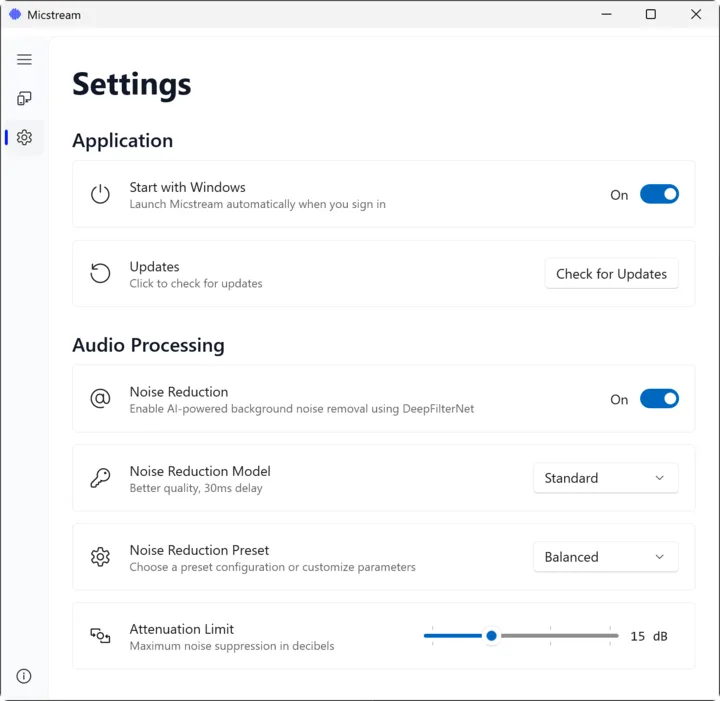Turn off Start with Windows toggle
Image resolution: width=720 pixels, height=701 pixels.
pyautogui.click(x=659, y=194)
